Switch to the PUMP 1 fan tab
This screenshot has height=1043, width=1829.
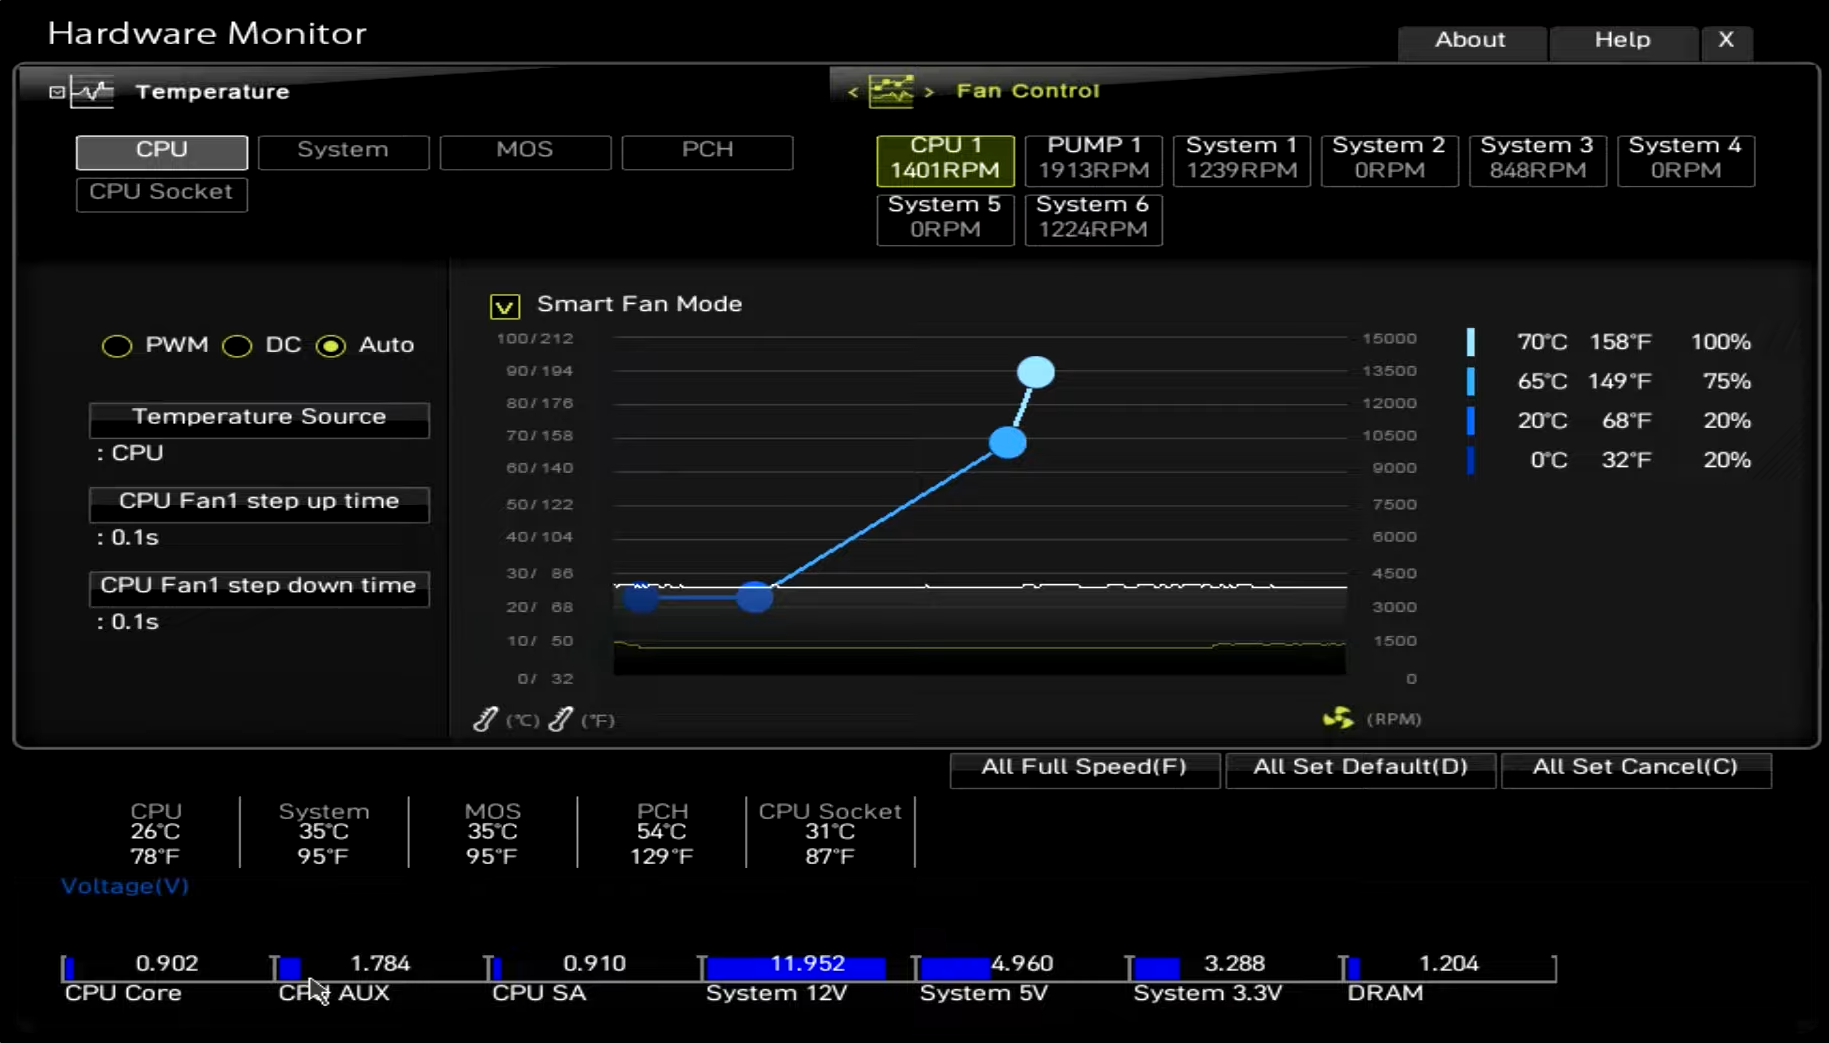1093,159
